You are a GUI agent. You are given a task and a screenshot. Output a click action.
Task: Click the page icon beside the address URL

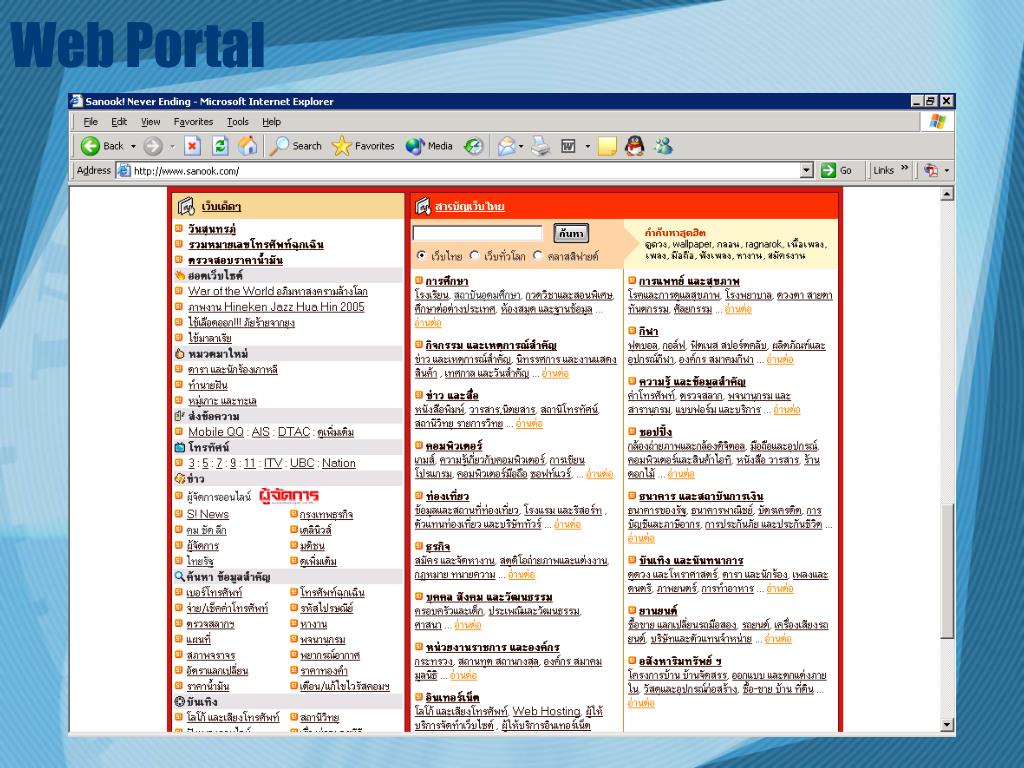(123, 170)
